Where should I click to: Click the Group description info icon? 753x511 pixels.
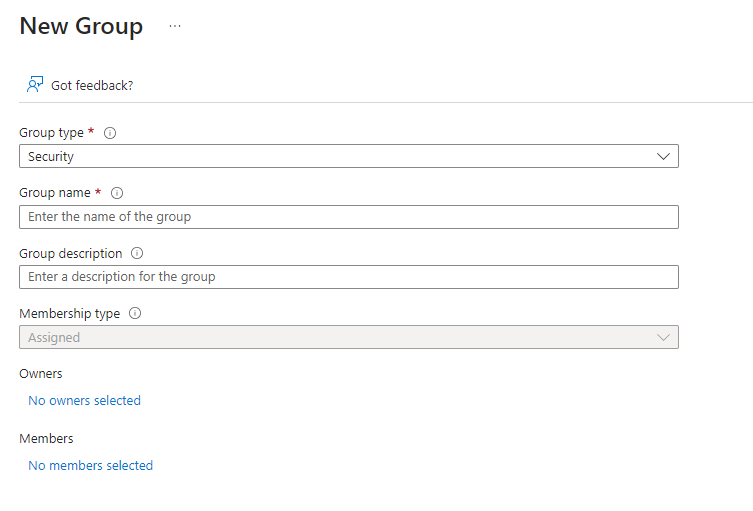(137, 253)
